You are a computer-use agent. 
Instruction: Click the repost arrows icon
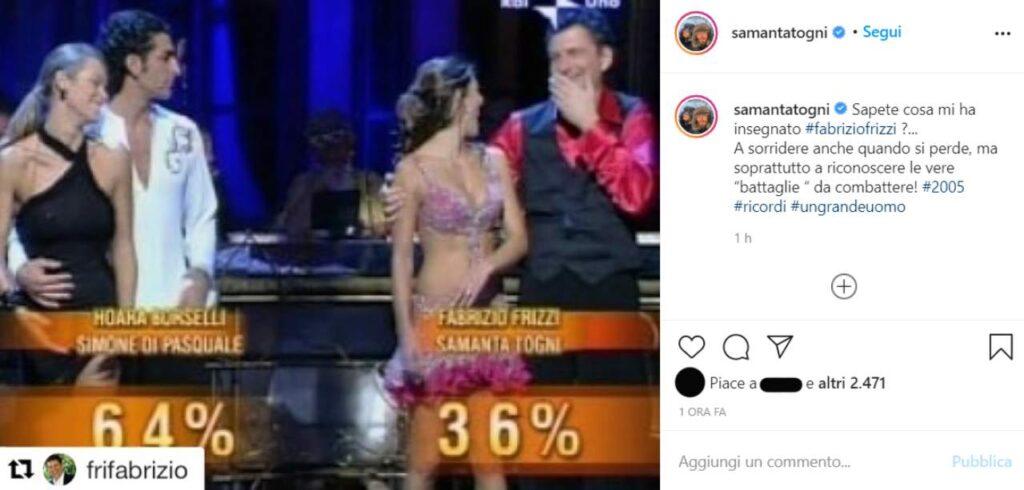click(x=22, y=470)
